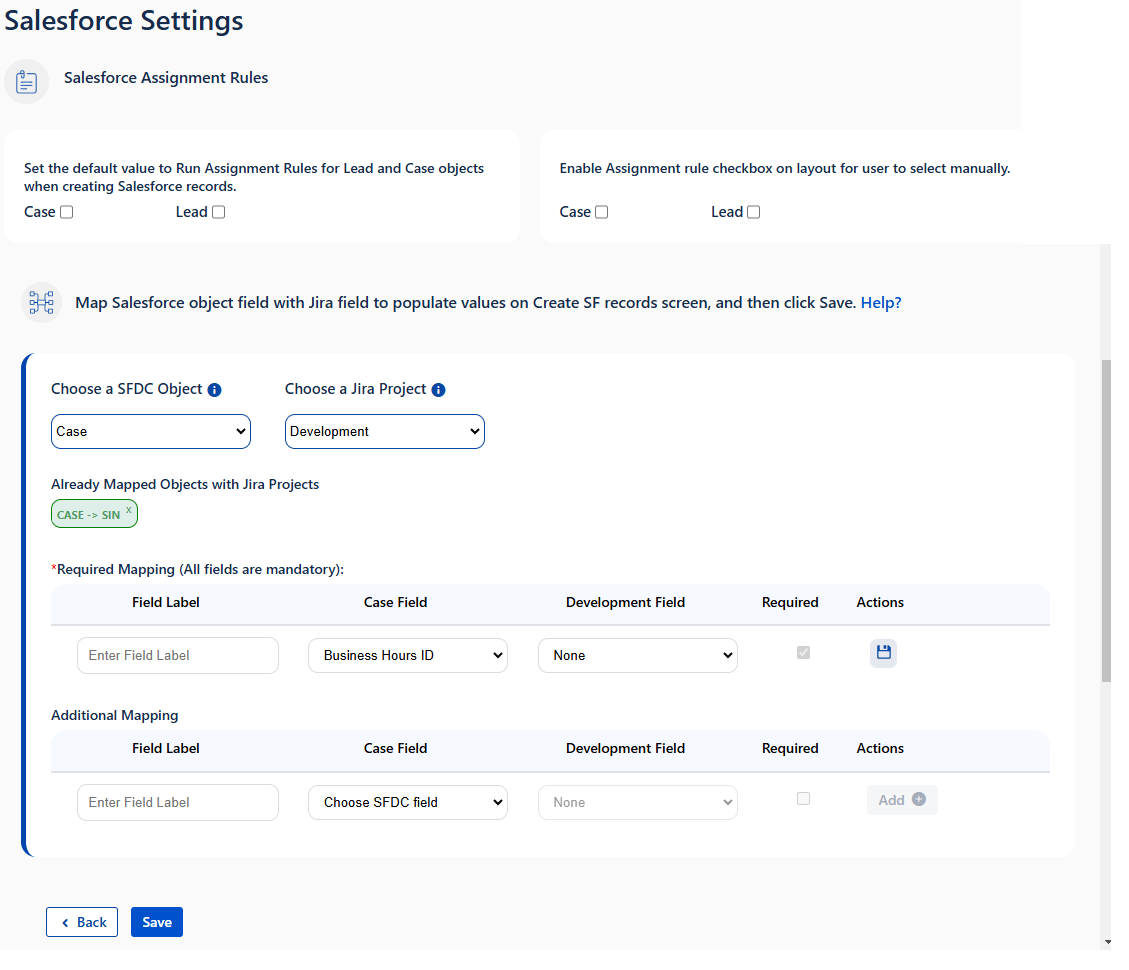Click Case Field header in Required Mapping table
Viewport: 1129px width, 970px height.
click(x=395, y=603)
